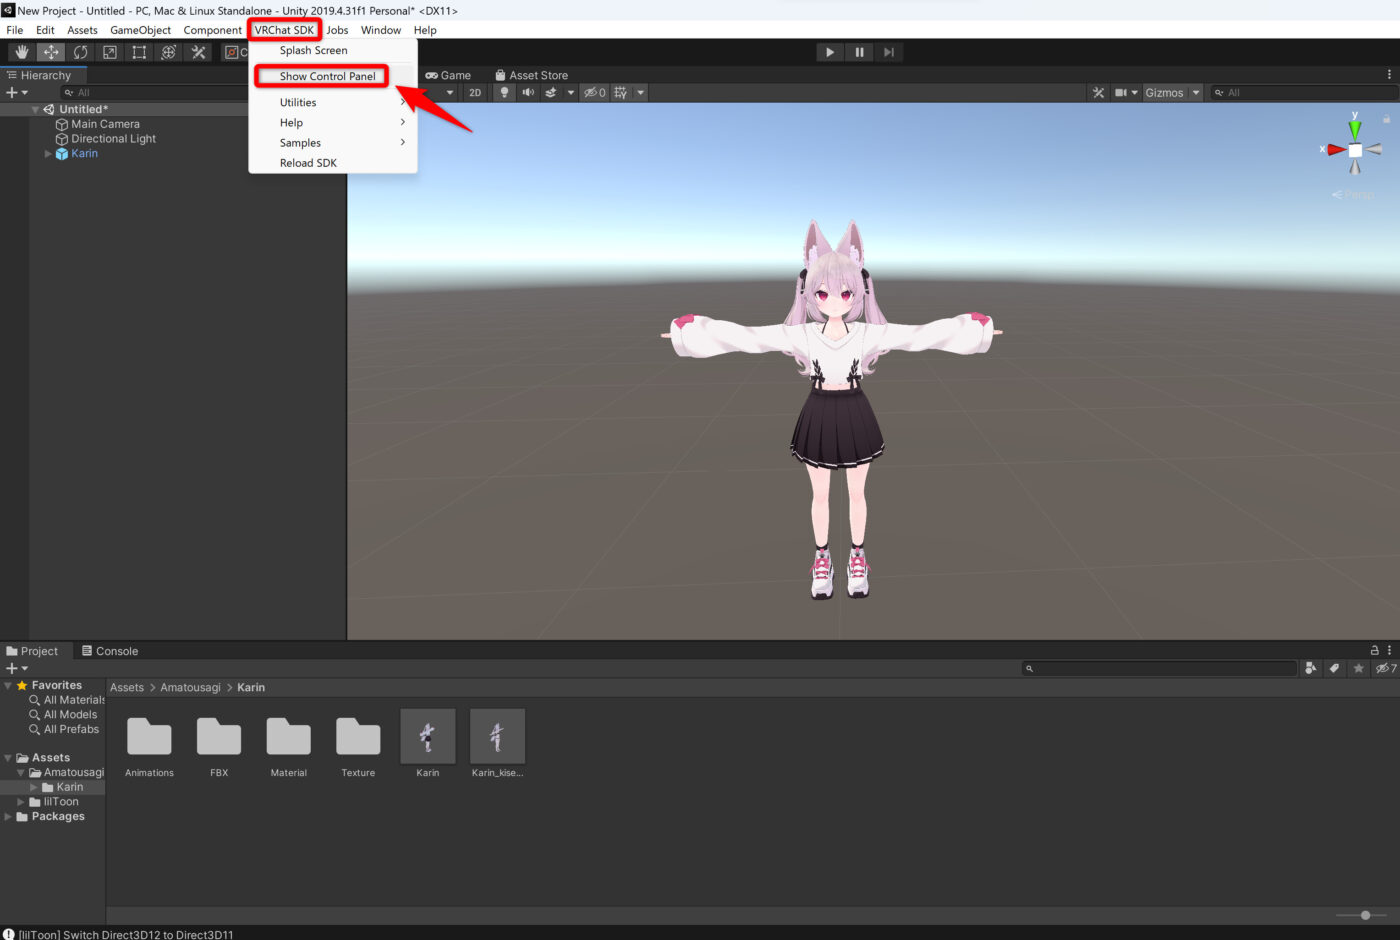Click the Pause button
The image size is (1400, 940).
pos(859,52)
